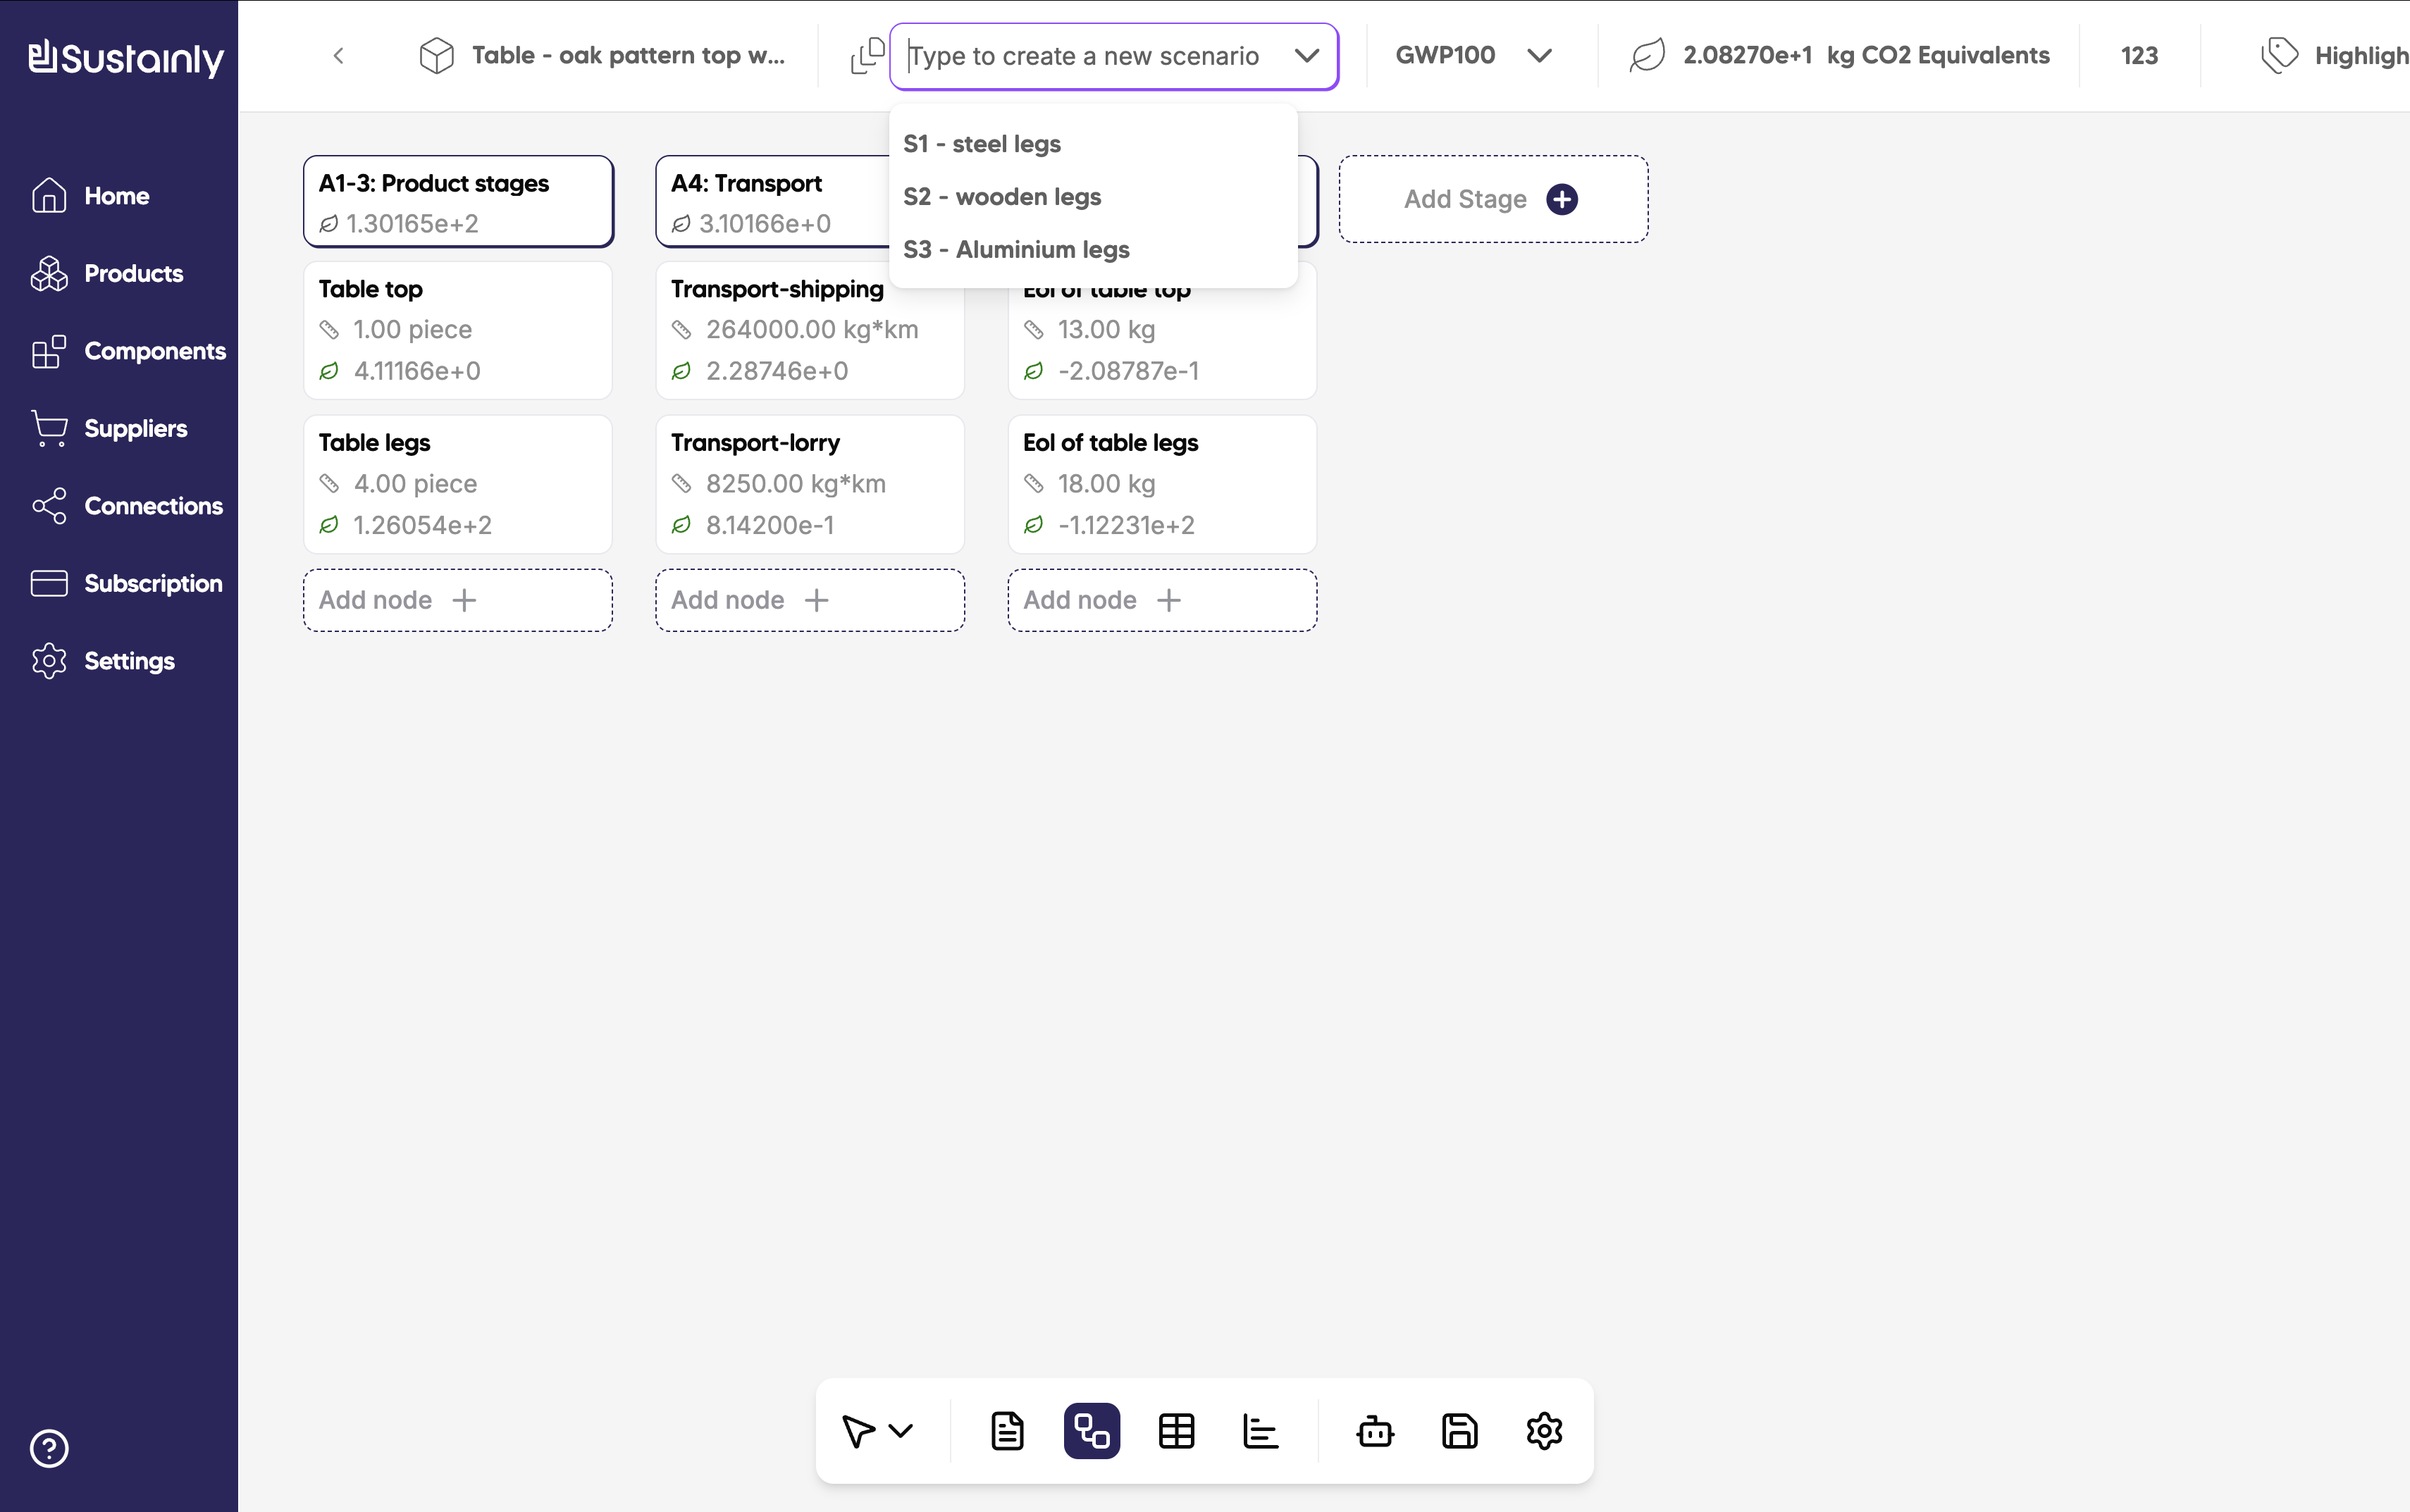Click the save floppy disk icon

coord(1459,1431)
